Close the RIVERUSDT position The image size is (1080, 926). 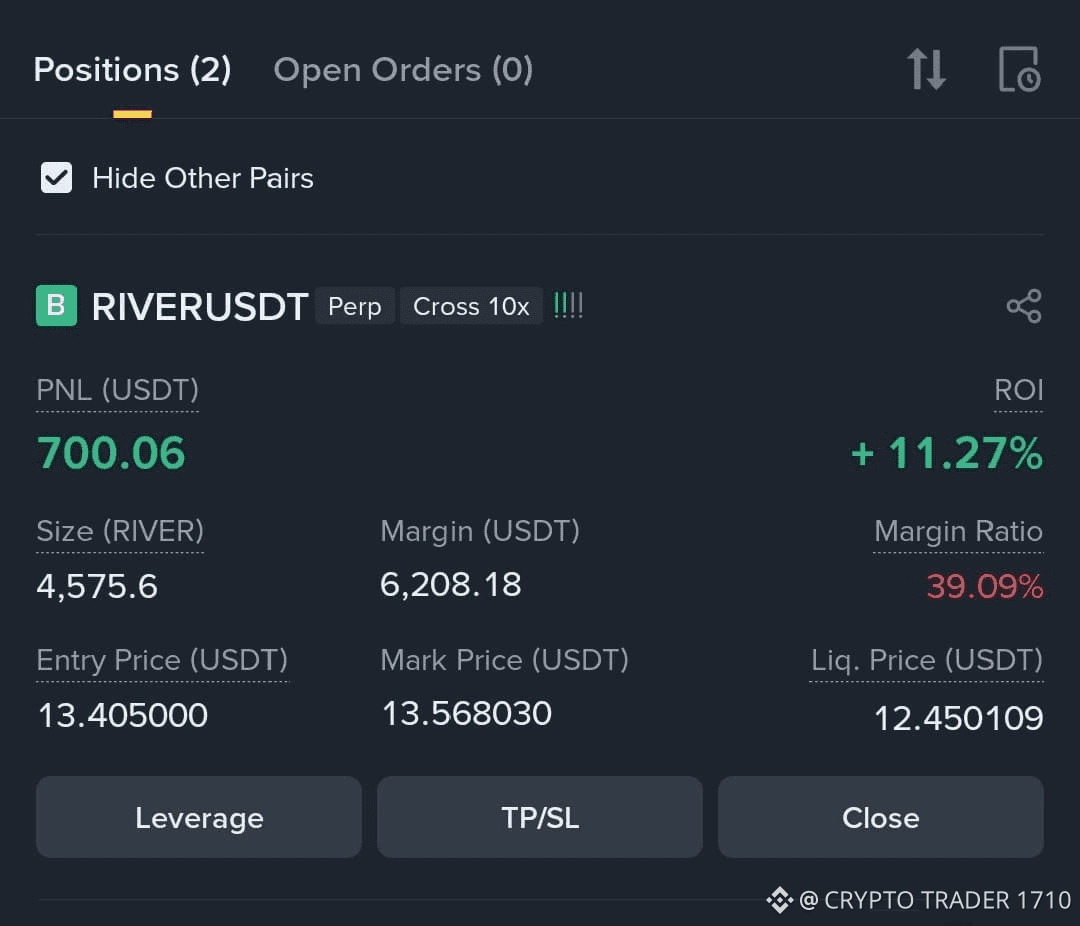click(881, 817)
